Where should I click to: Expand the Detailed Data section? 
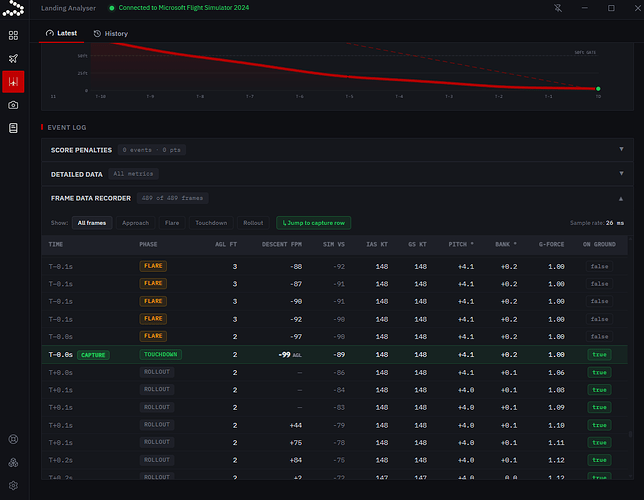point(337,174)
